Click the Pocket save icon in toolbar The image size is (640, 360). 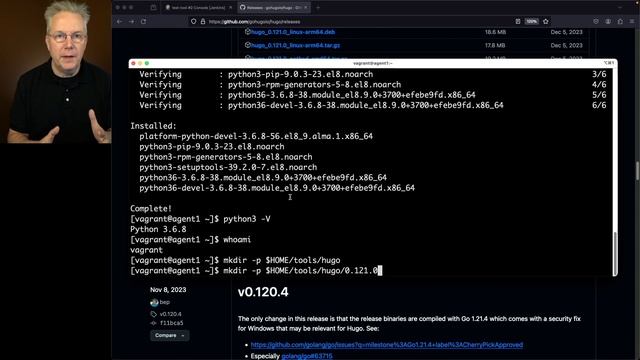tap(596, 22)
